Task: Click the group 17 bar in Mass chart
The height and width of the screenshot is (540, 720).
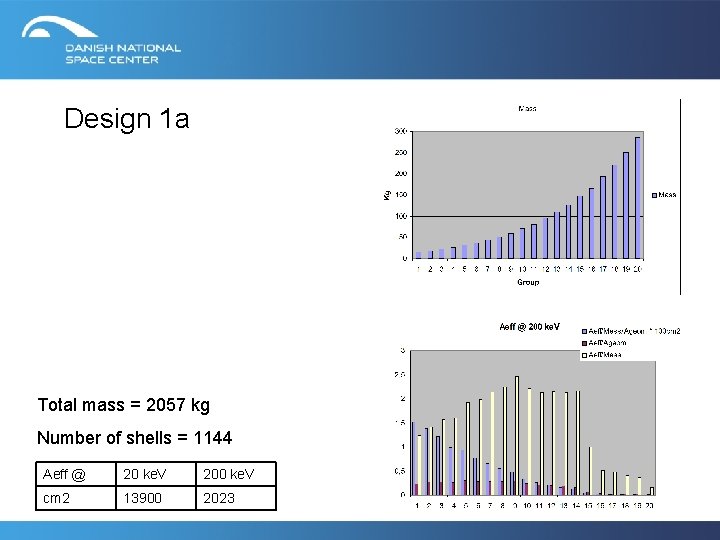Action: [603, 218]
